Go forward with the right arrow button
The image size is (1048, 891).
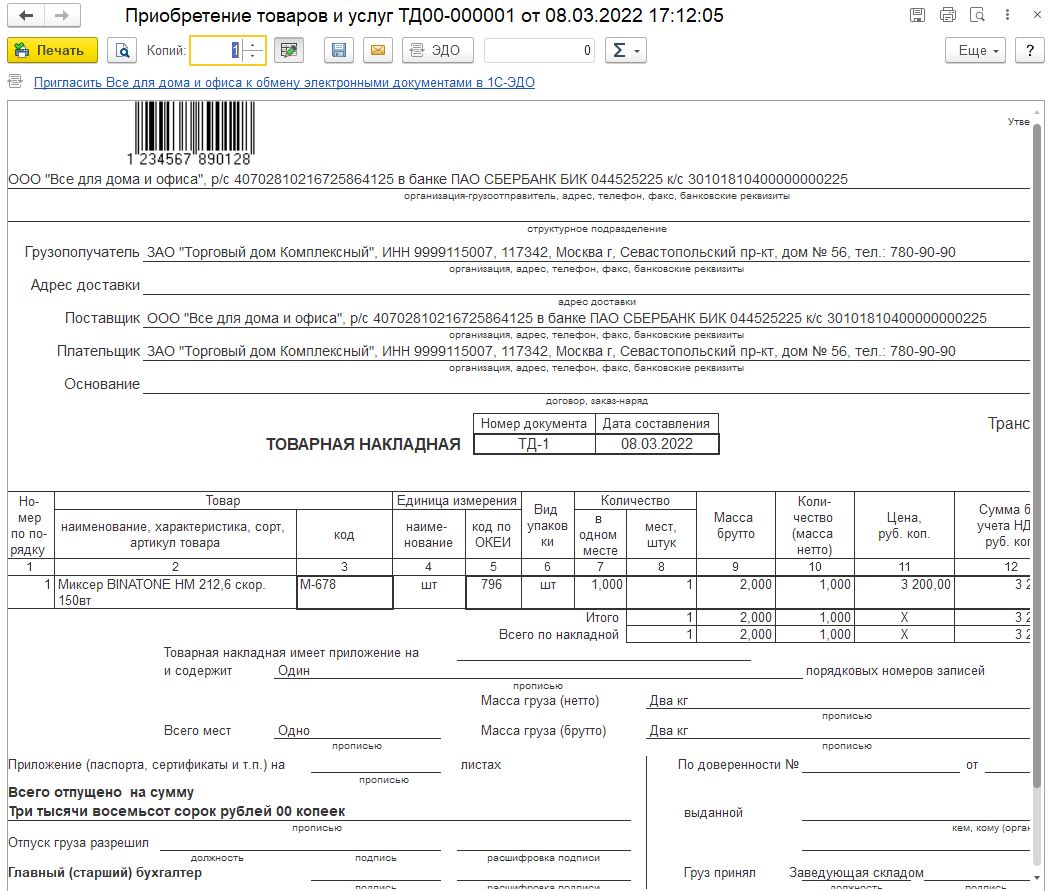pos(62,15)
